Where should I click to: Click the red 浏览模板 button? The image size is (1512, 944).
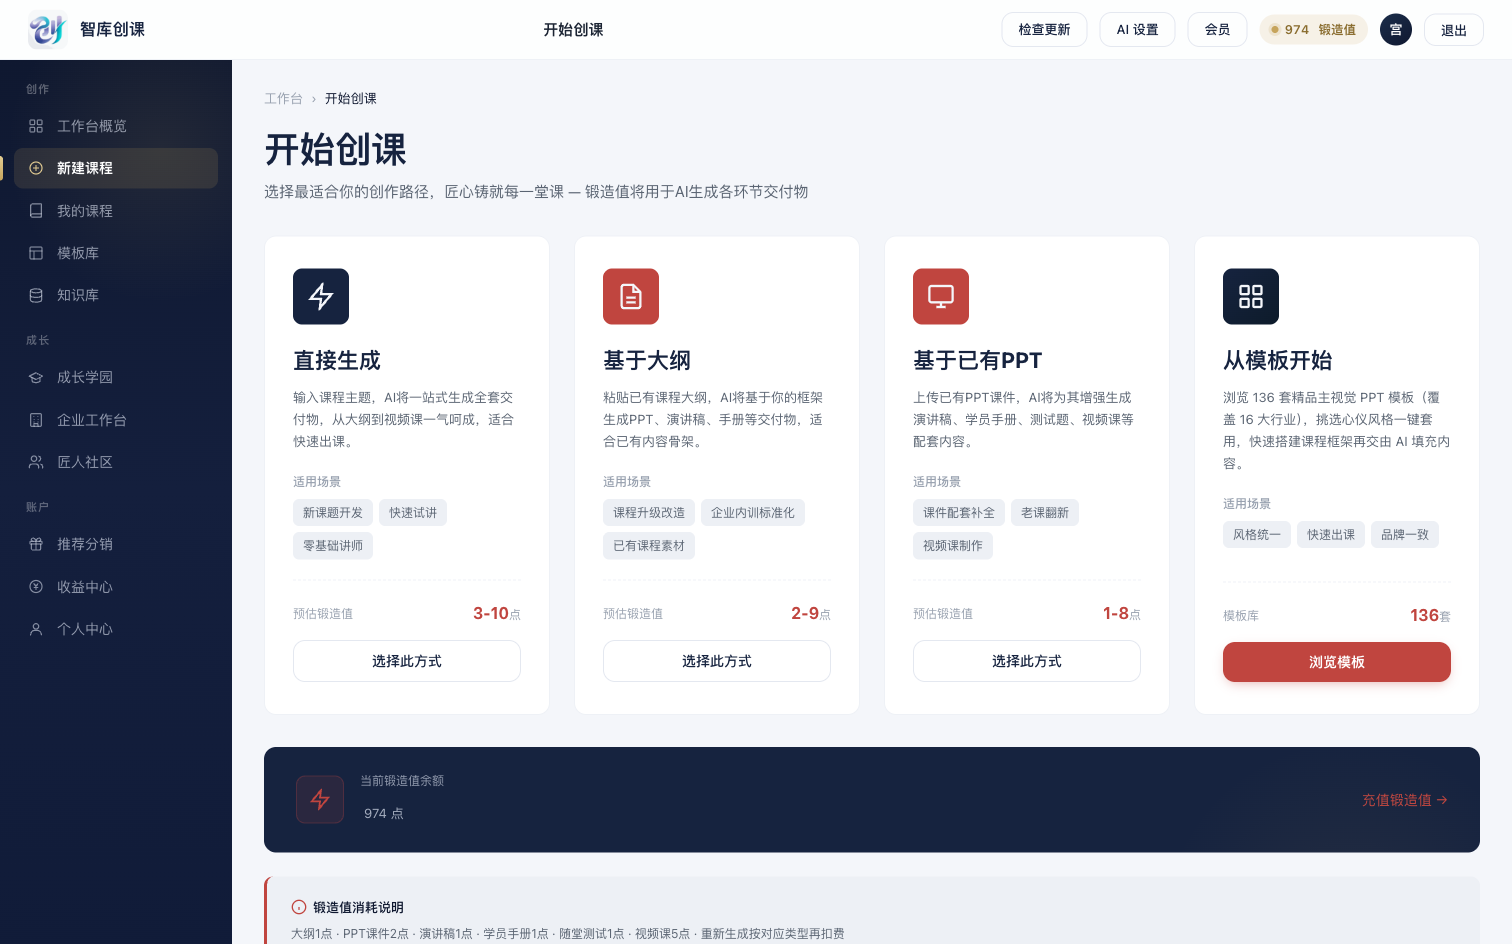[1337, 662]
